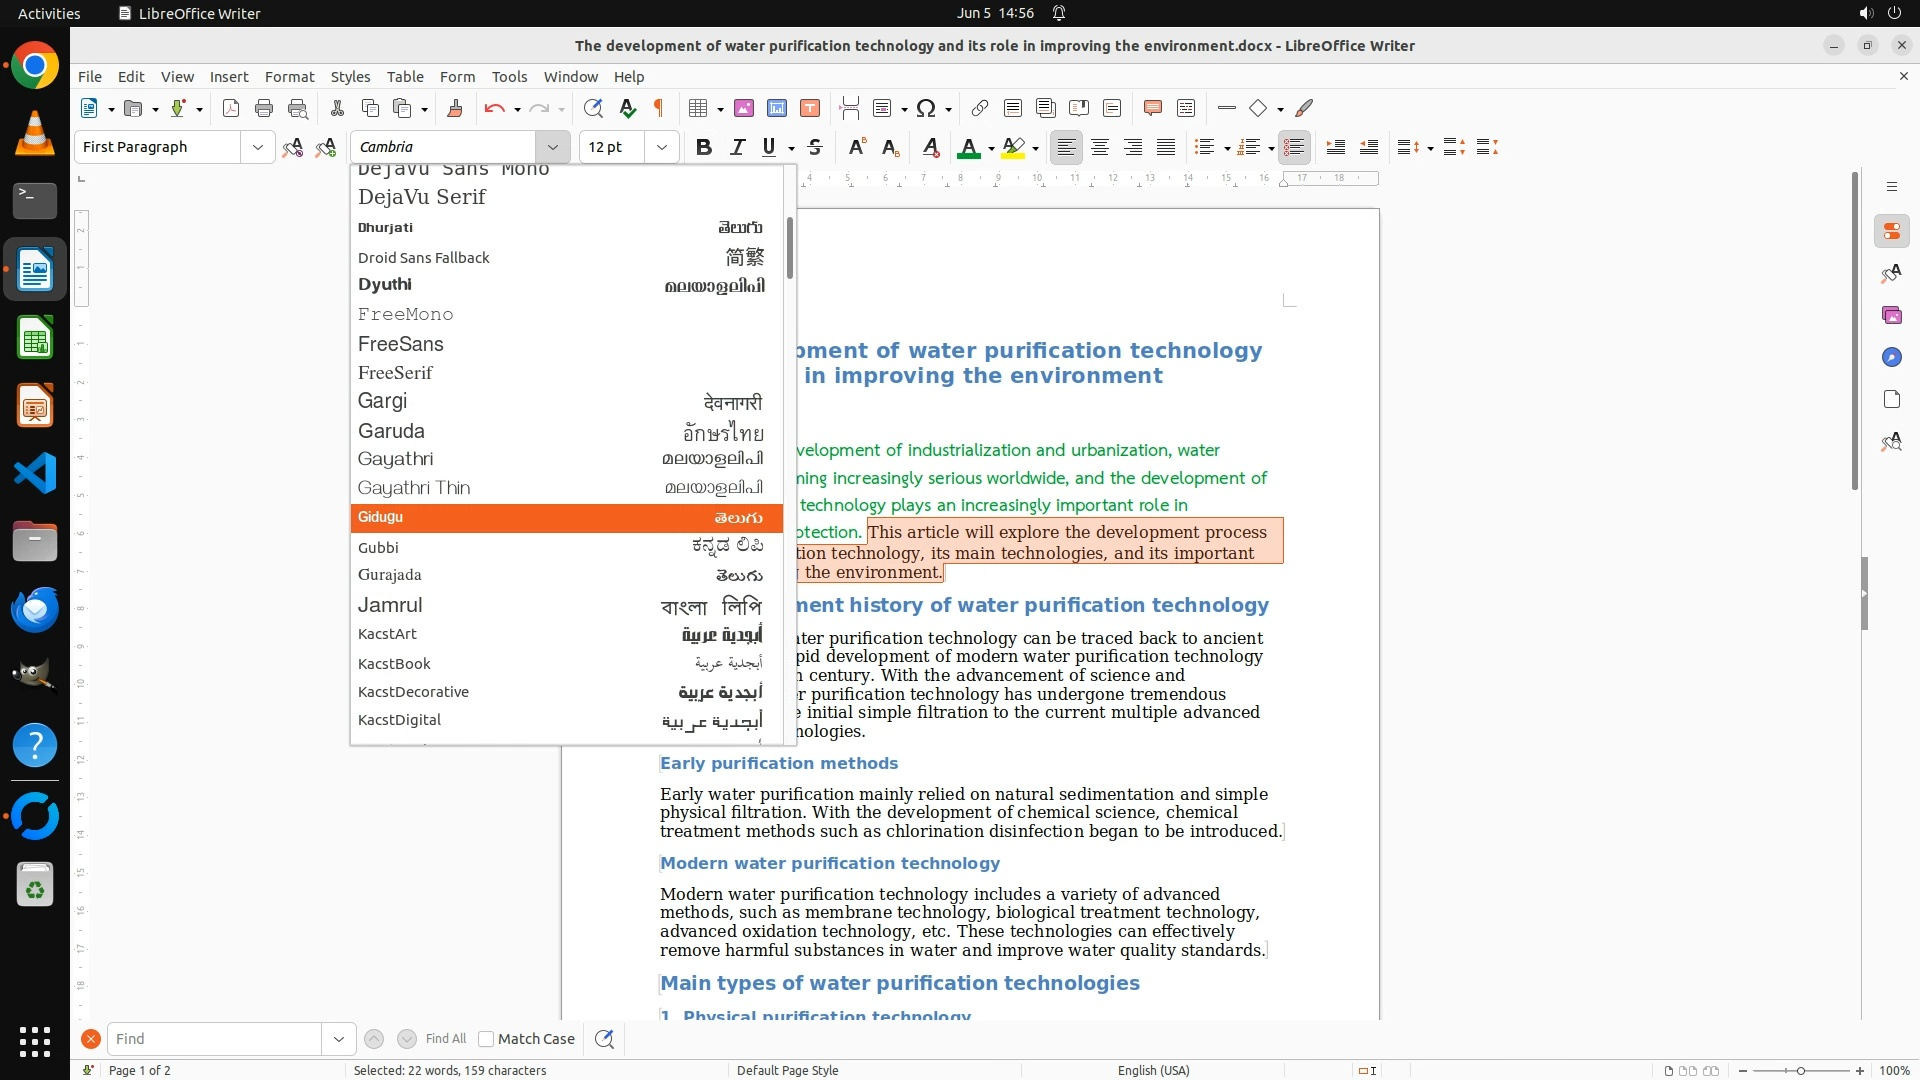Open the Format menu
This screenshot has height=1080, width=1920.
click(x=289, y=76)
